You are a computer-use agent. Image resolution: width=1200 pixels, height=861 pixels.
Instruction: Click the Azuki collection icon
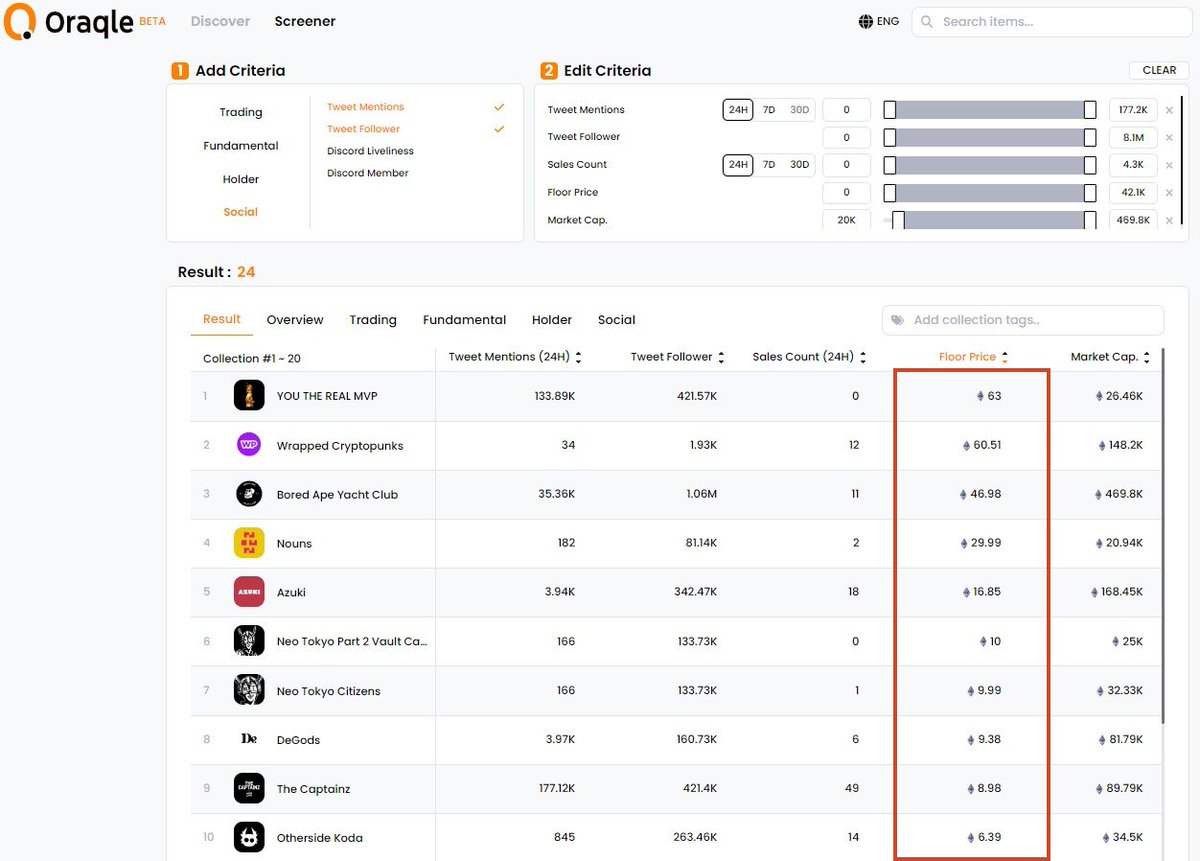point(249,592)
